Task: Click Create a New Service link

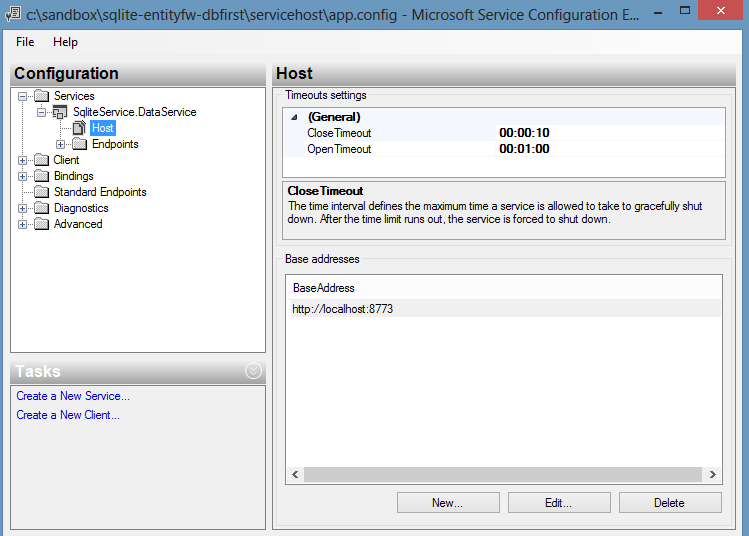Action: coord(73,396)
